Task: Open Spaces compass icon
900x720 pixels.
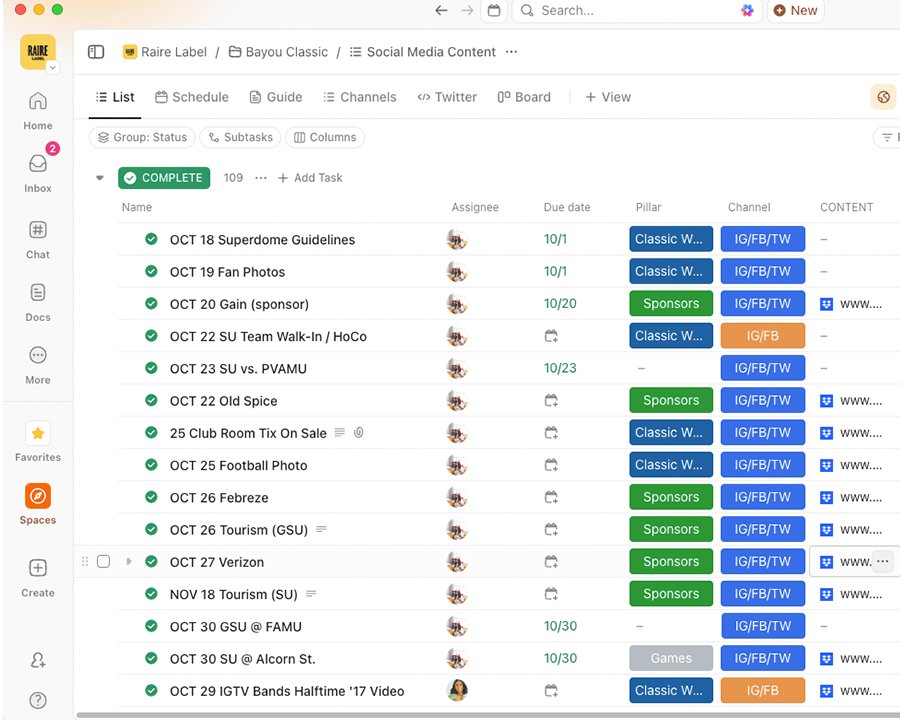Action: [38, 496]
